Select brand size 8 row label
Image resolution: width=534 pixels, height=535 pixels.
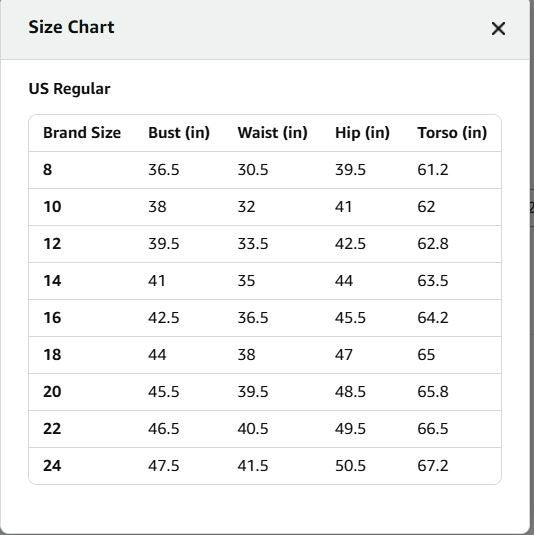(47, 170)
